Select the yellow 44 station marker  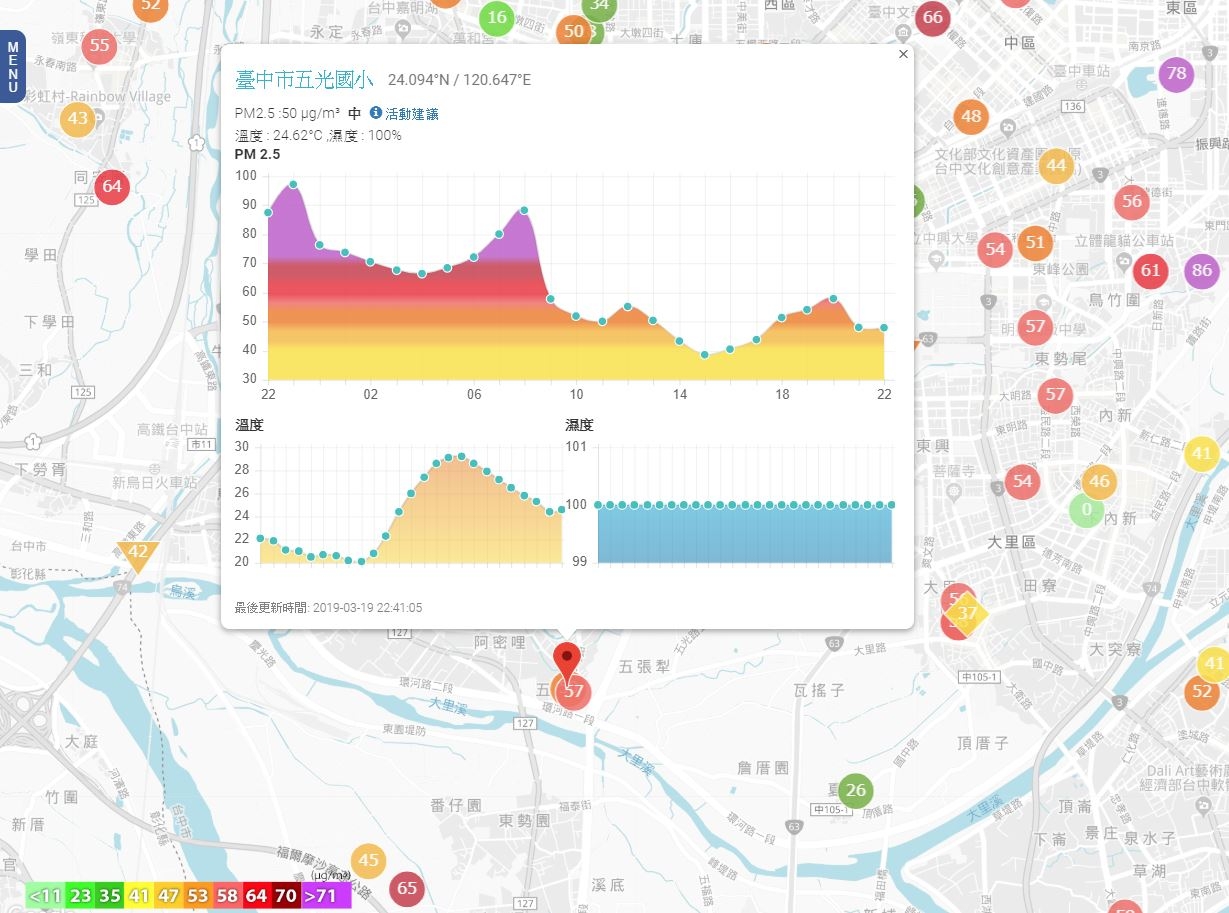1056,166
